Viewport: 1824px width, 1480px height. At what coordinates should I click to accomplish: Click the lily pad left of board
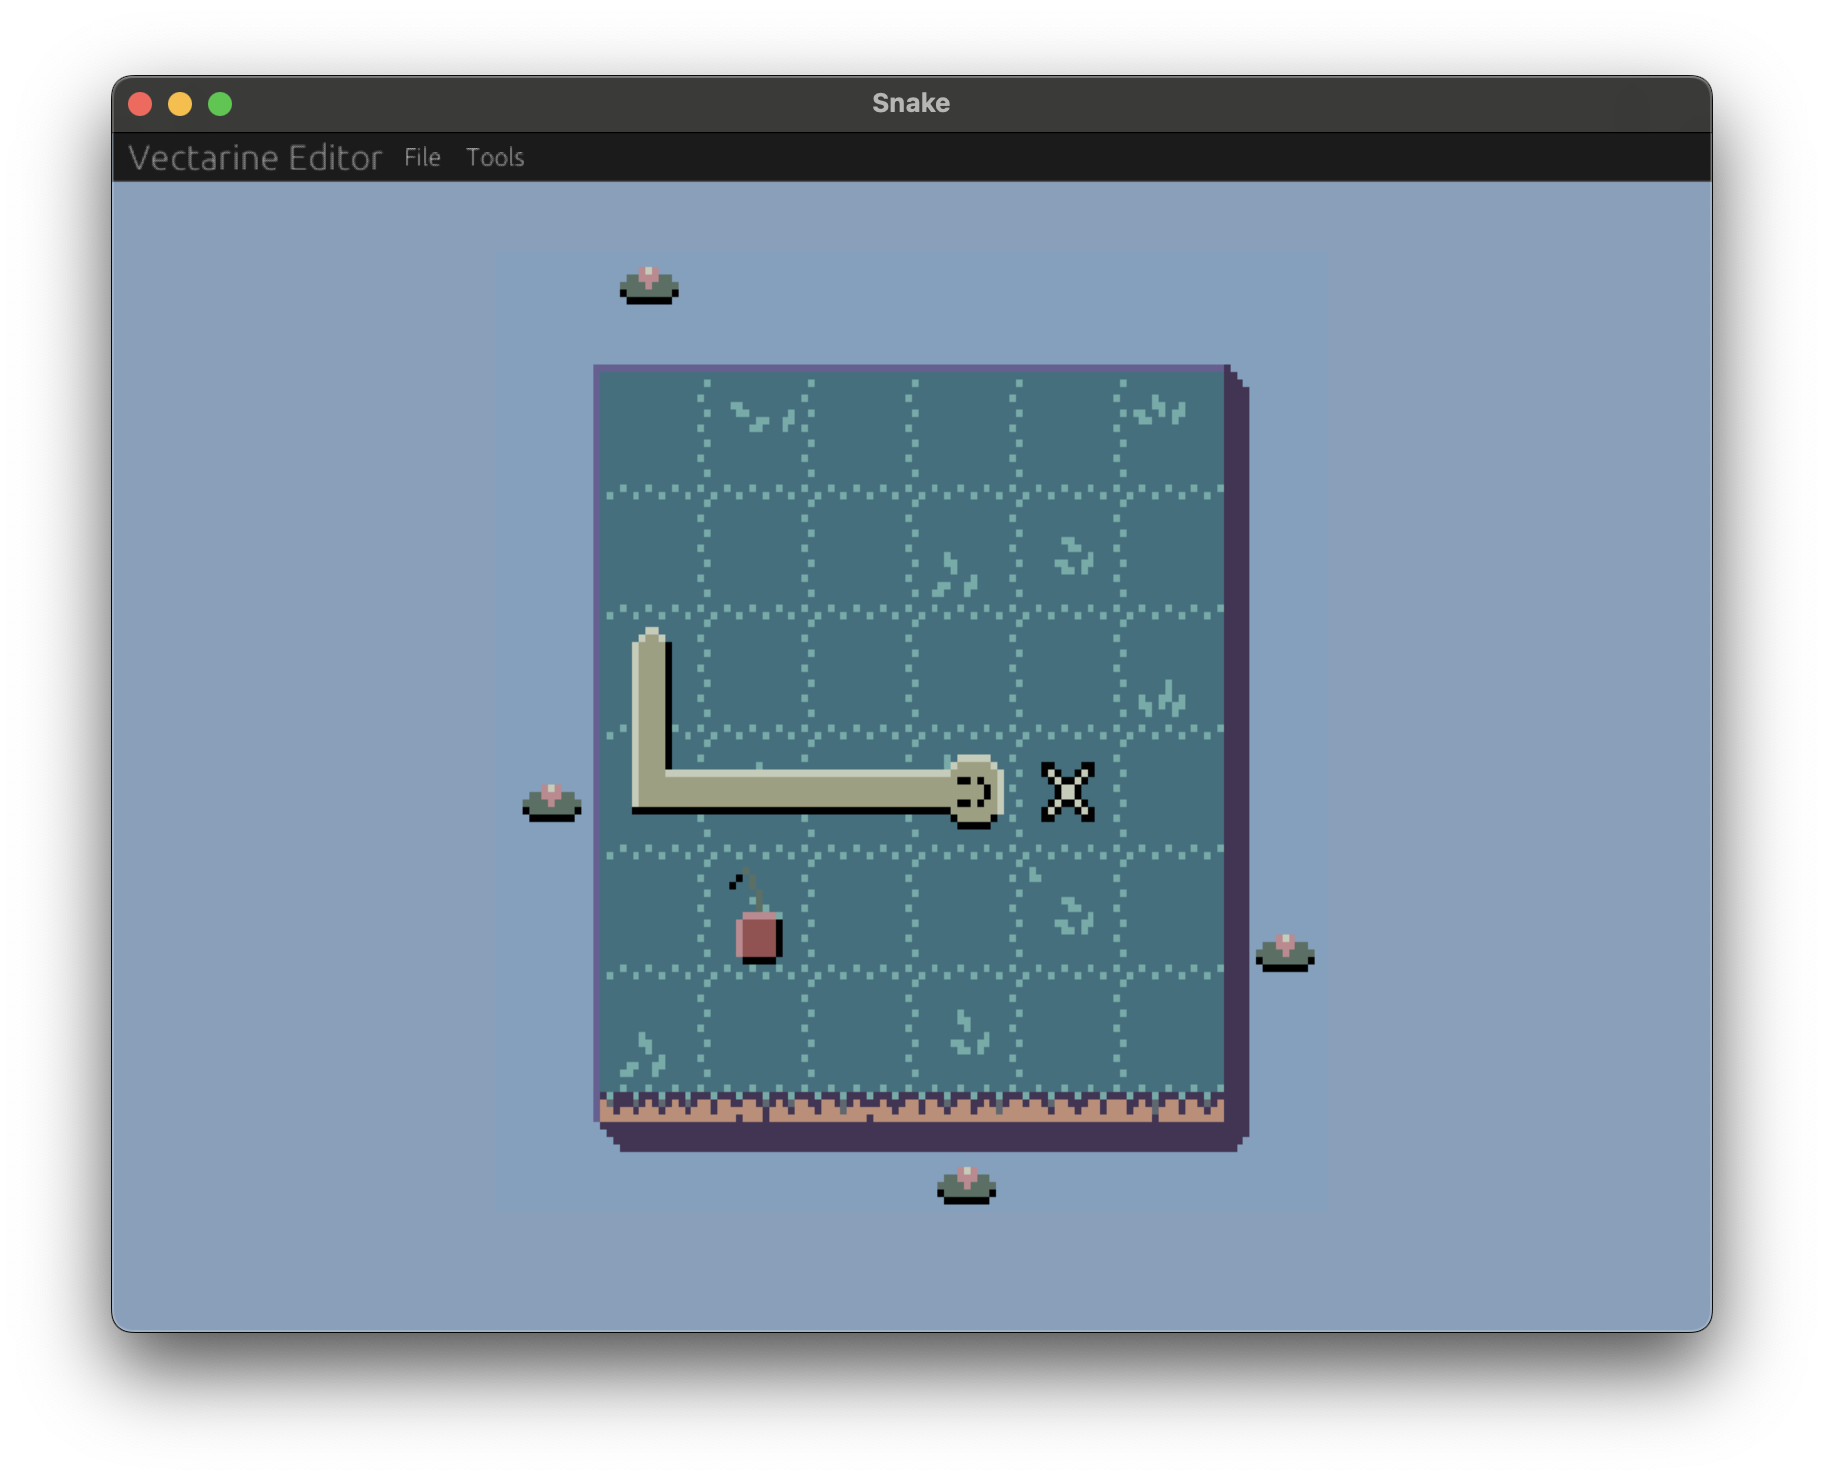pyautogui.click(x=551, y=803)
